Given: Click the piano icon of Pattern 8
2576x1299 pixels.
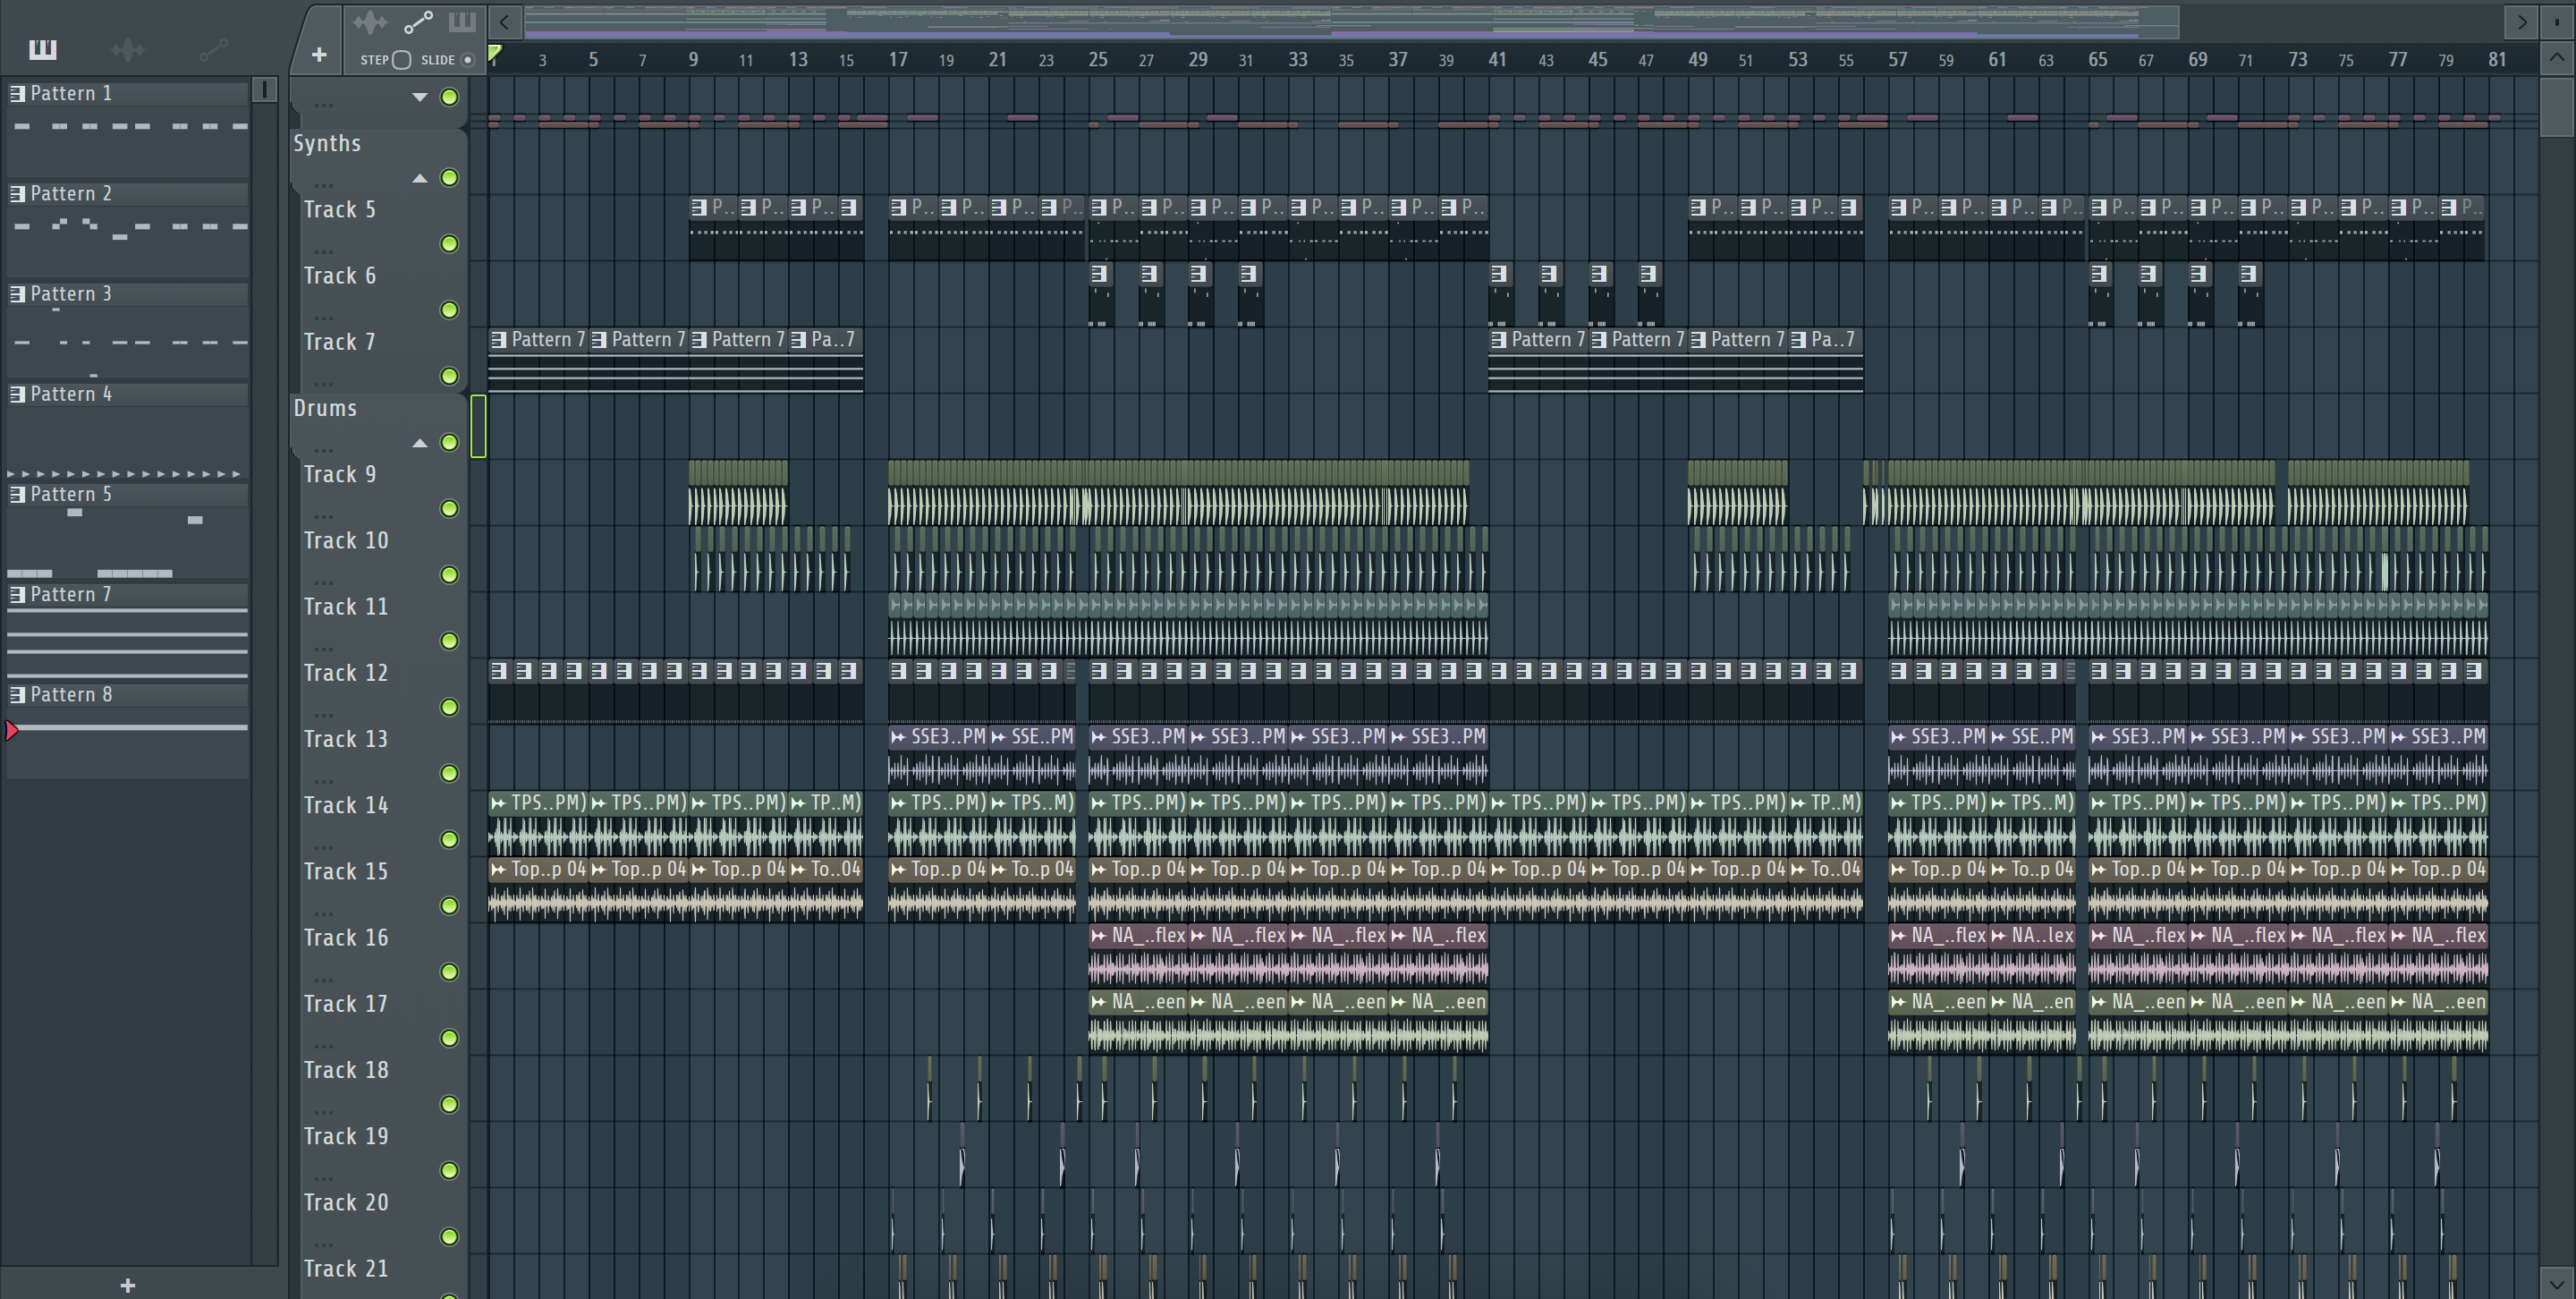Looking at the screenshot, I should tap(17, 694).
